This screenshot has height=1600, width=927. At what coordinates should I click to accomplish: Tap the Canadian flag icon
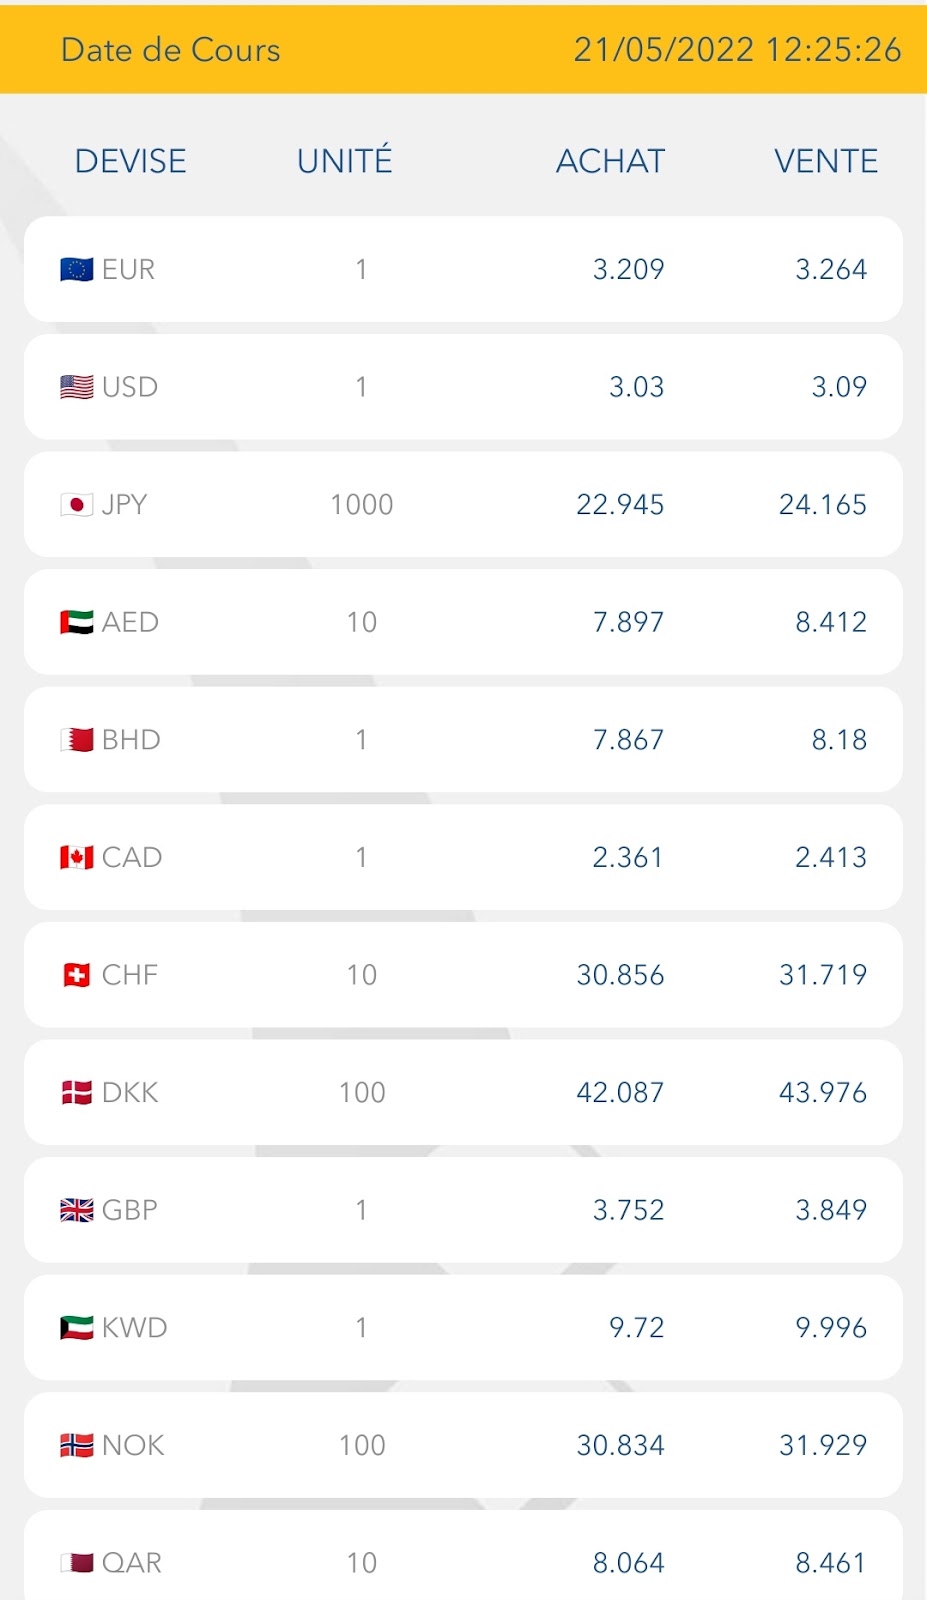(x=77, y=858)
